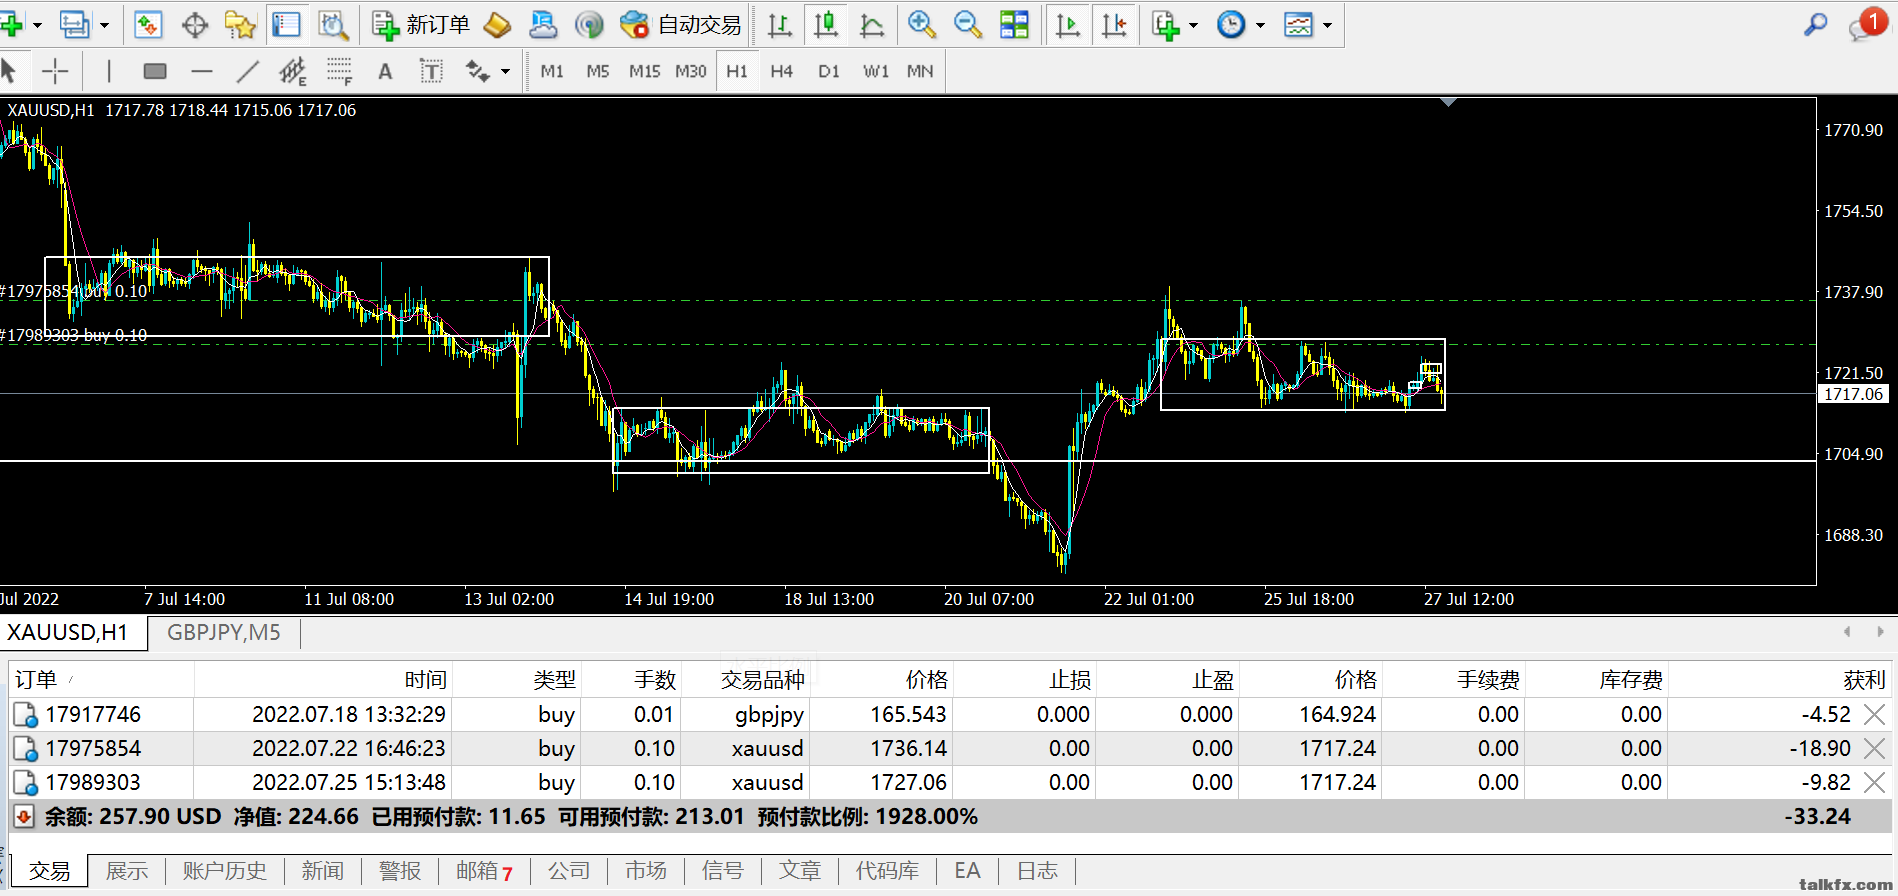Select the vertical line tool
The width and height of the screenshot is (1898, 896).
108,71
